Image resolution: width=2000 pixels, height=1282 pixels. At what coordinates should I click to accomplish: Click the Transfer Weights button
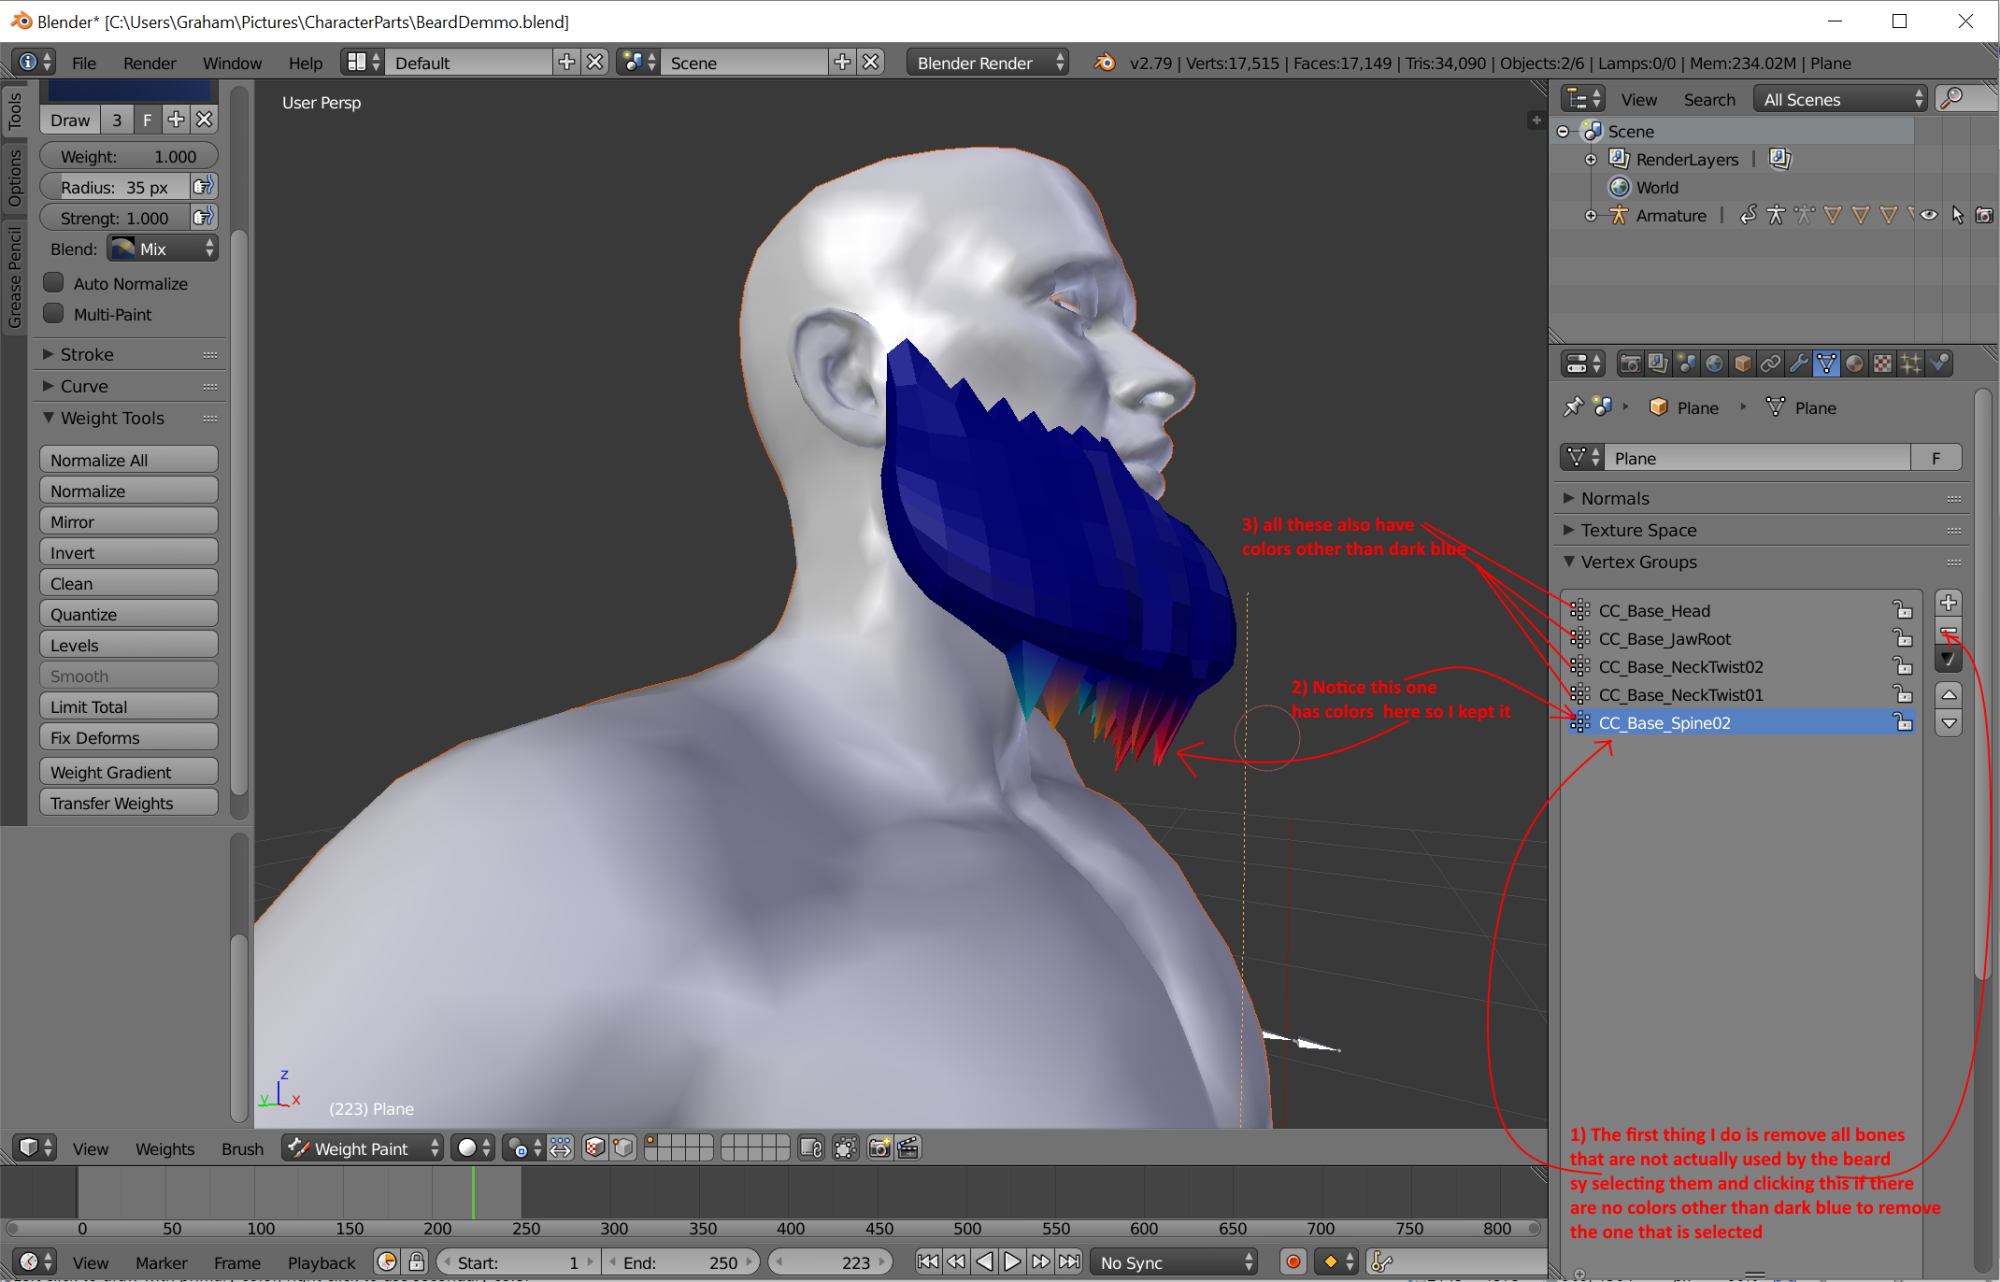[x=129, y=803]
